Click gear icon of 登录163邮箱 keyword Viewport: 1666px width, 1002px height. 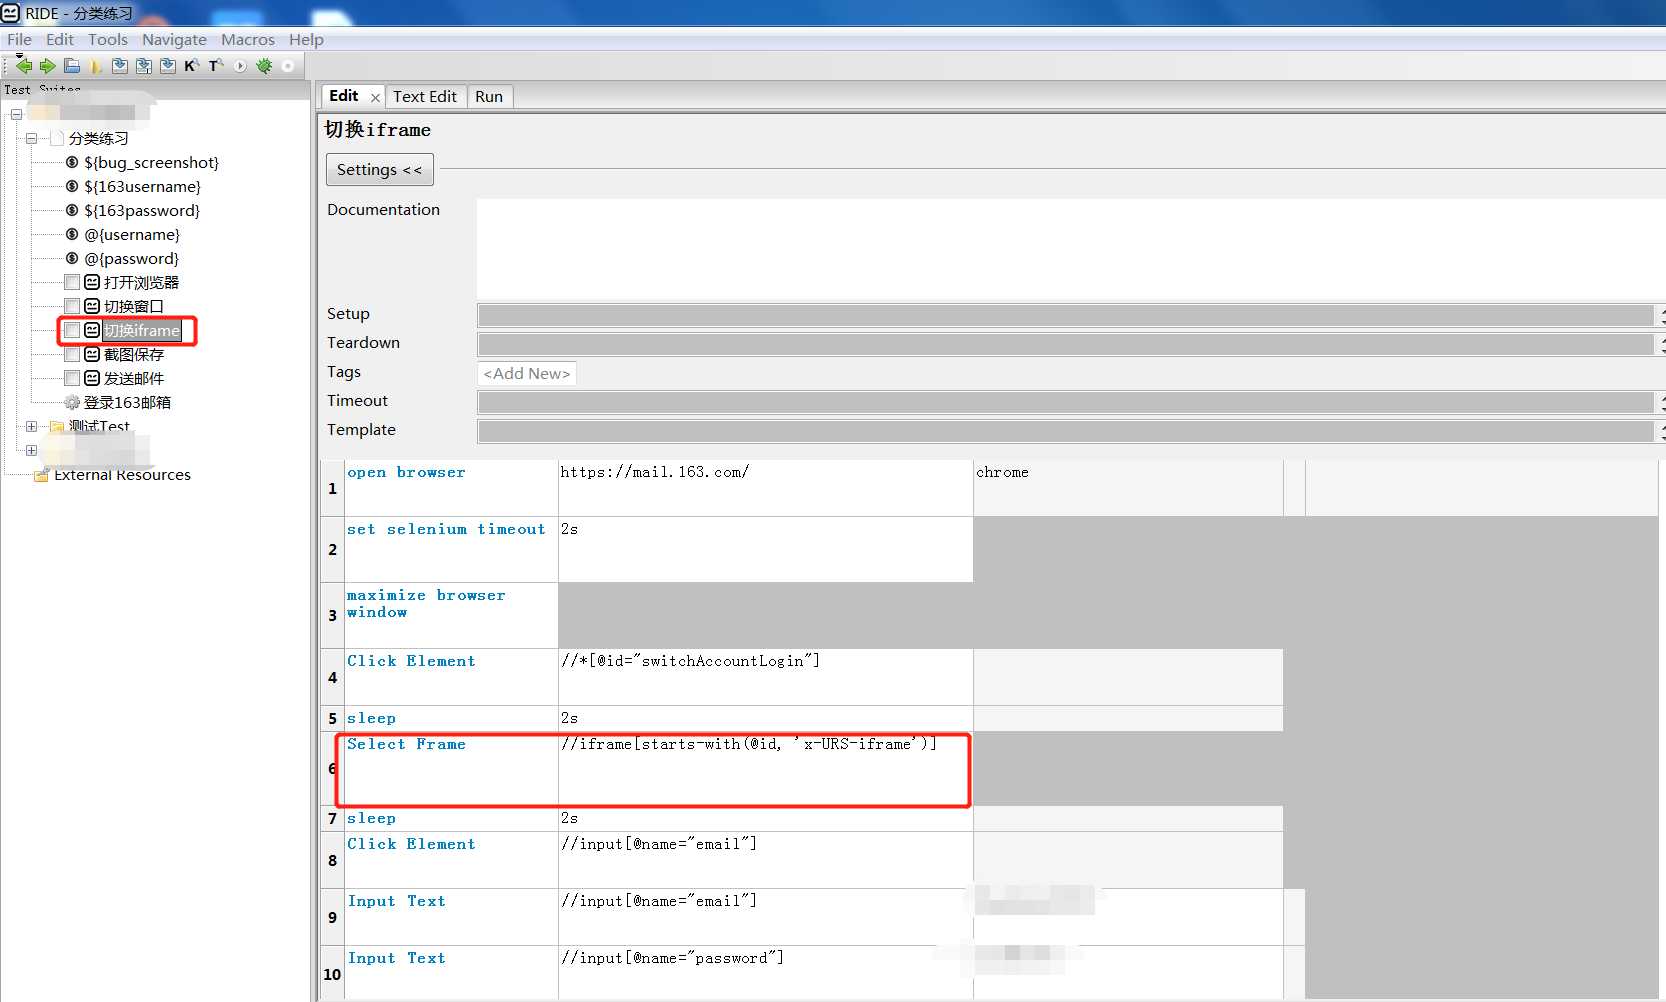[x=72, y=402]
